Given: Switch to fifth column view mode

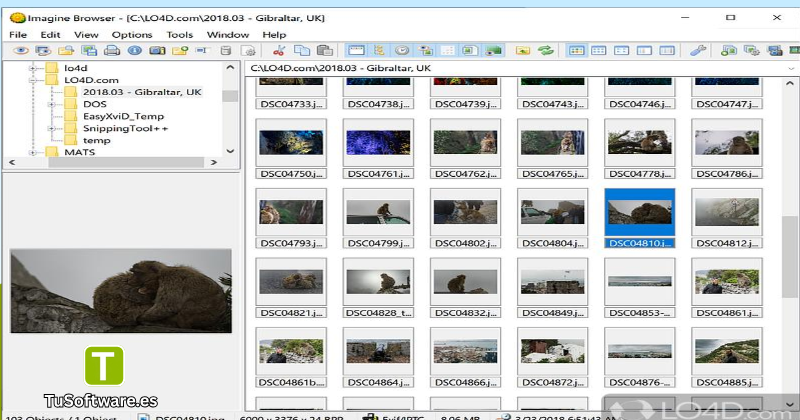Looking at the screenshot, I should tap(667, 51).
